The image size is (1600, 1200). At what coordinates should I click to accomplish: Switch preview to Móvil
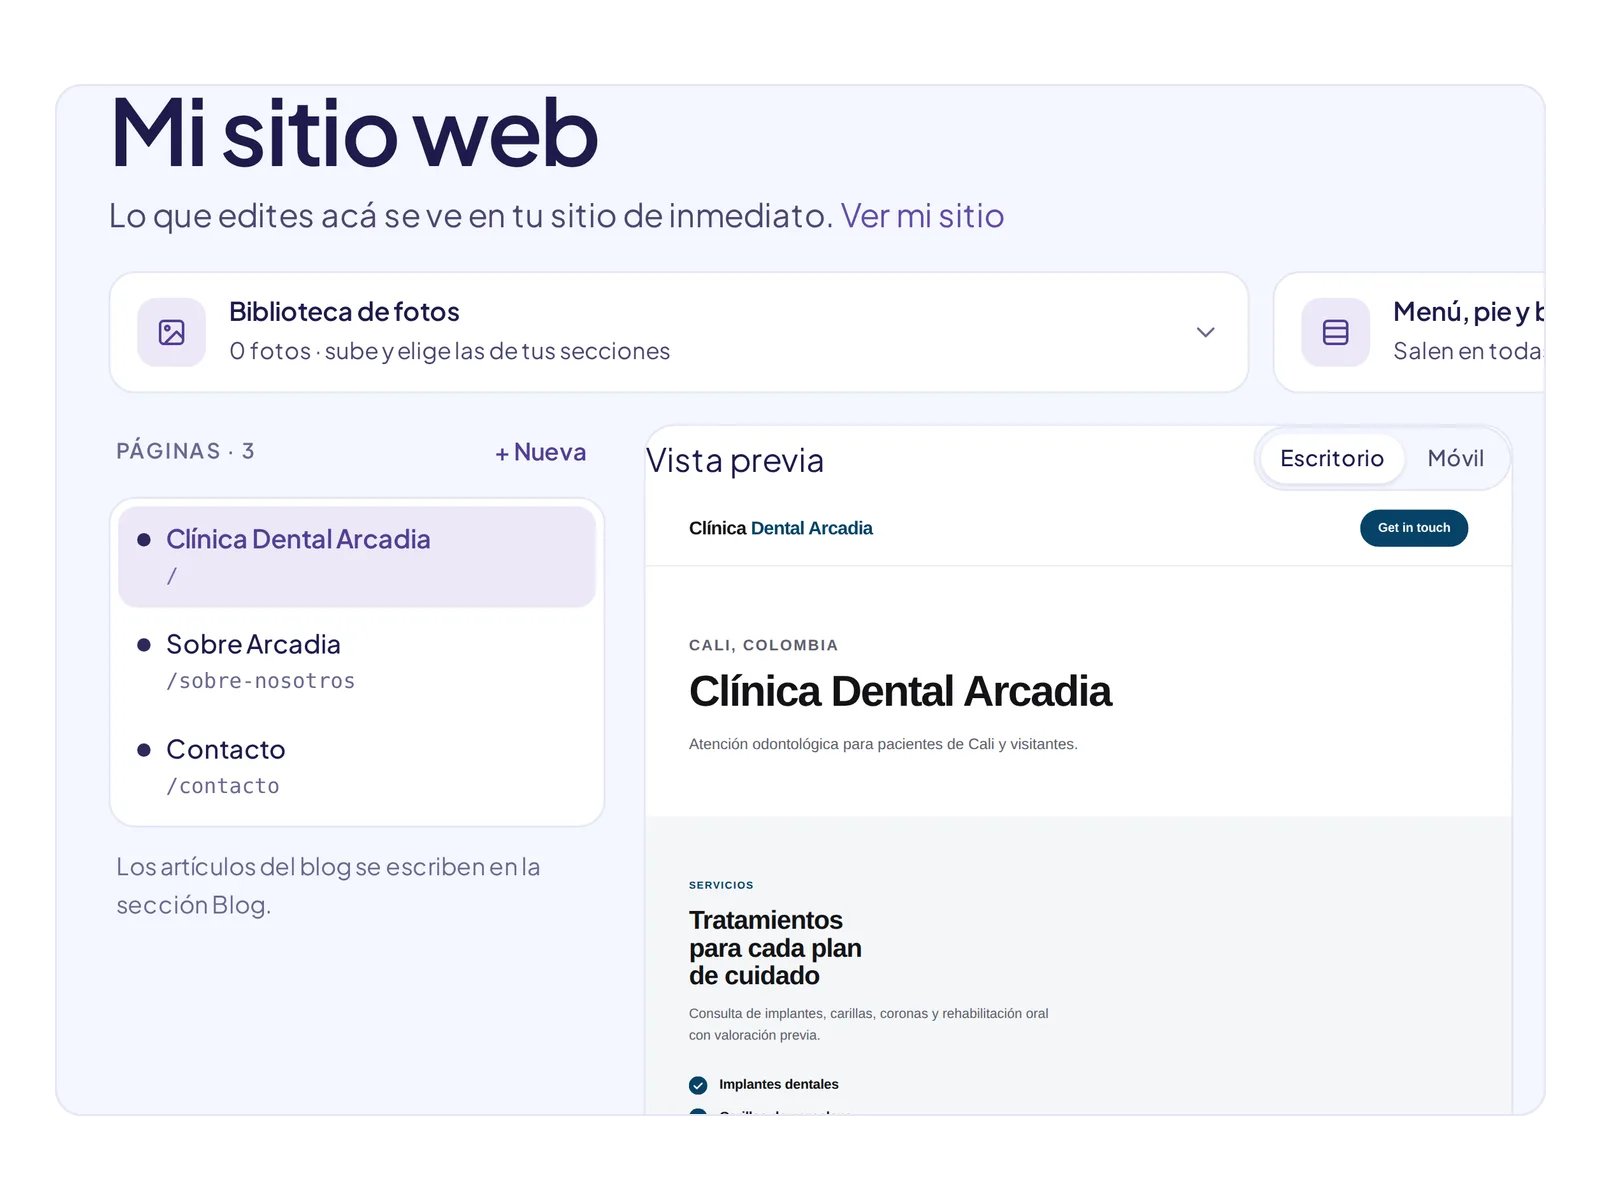[1455, 459]
